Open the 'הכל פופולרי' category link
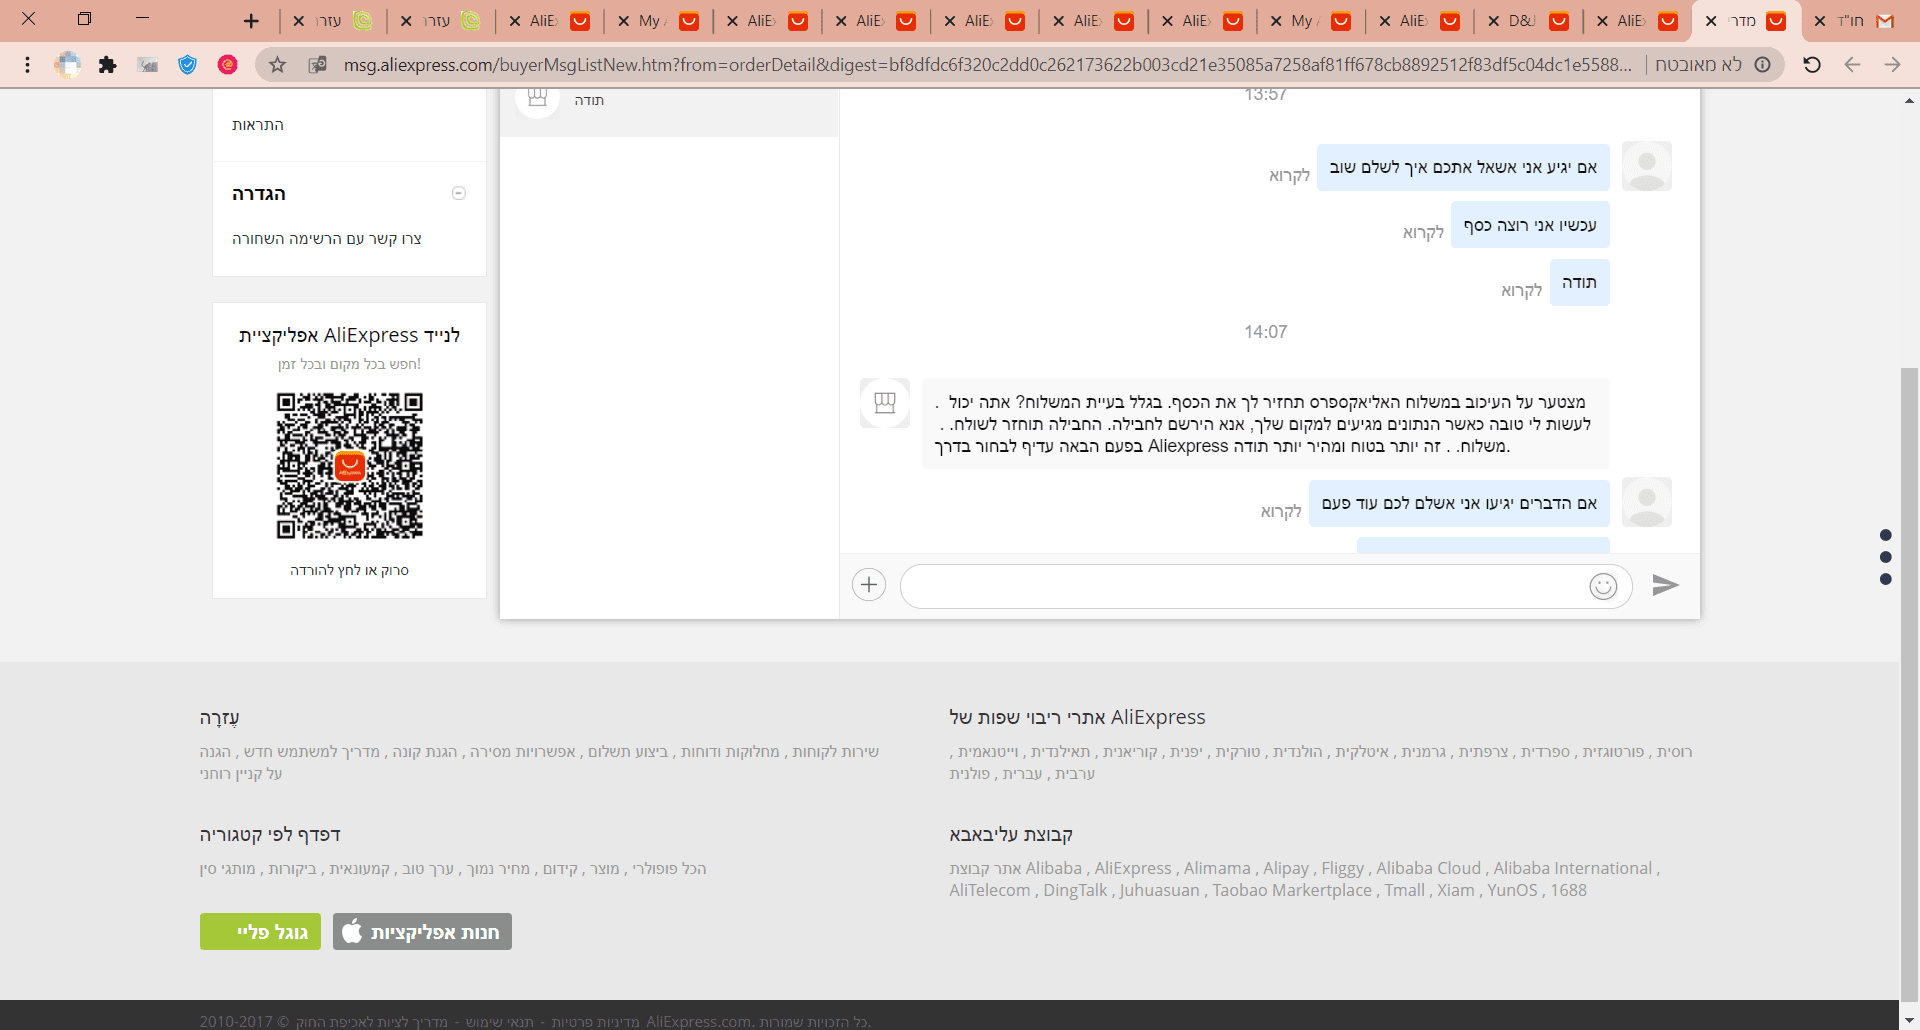1920x1030 pixels. click(x=670, y=869)
